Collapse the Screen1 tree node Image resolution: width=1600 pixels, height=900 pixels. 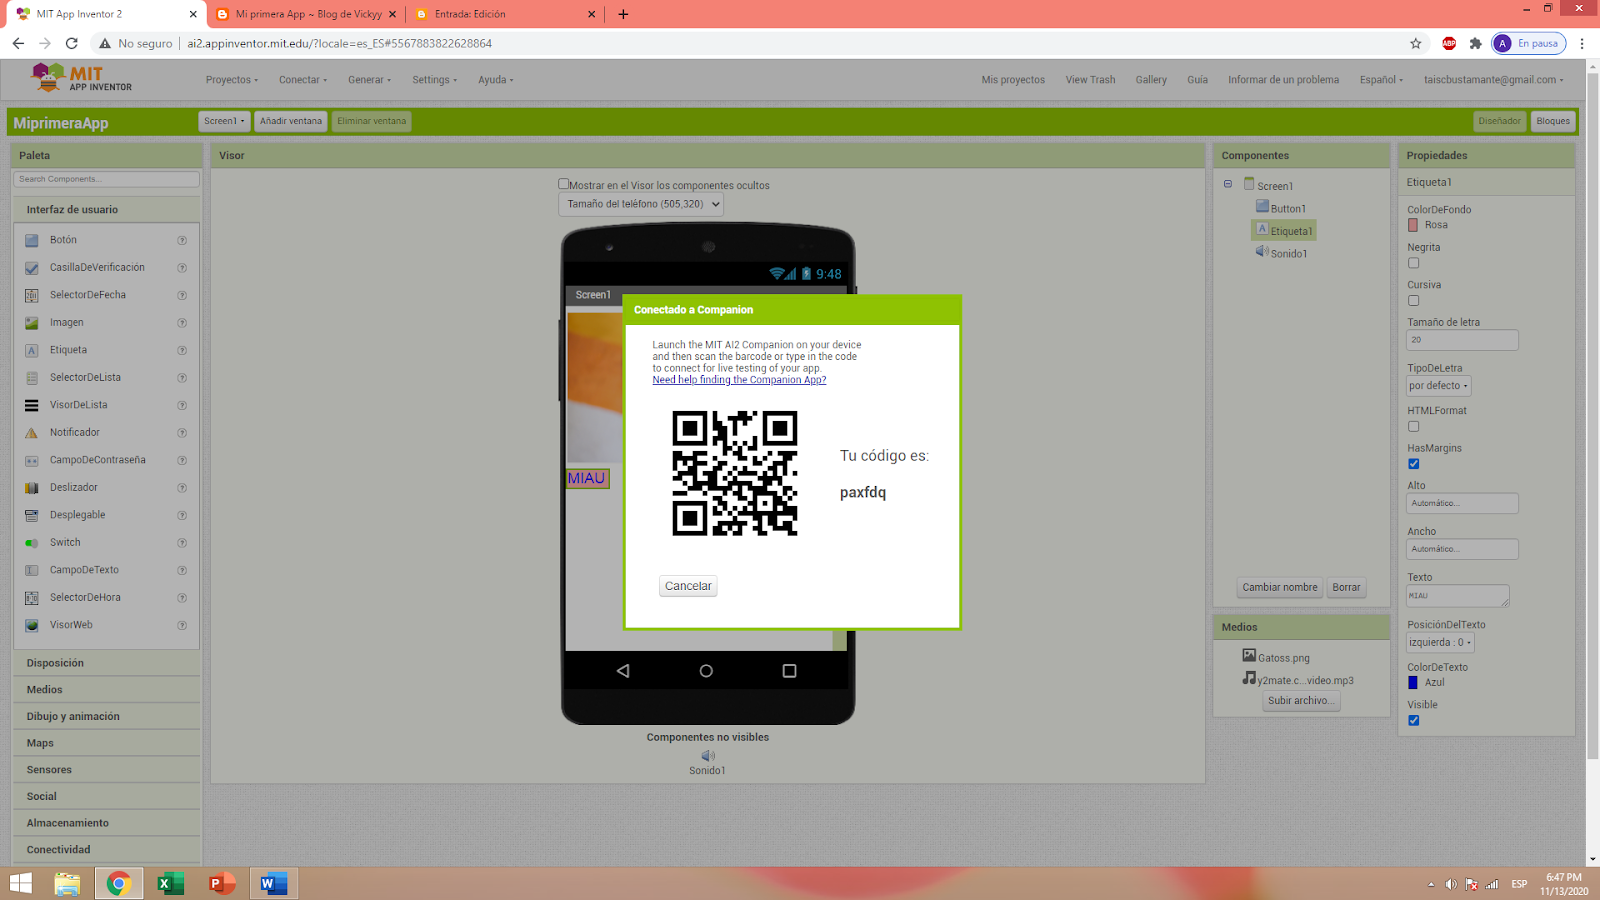[1228, 184]
